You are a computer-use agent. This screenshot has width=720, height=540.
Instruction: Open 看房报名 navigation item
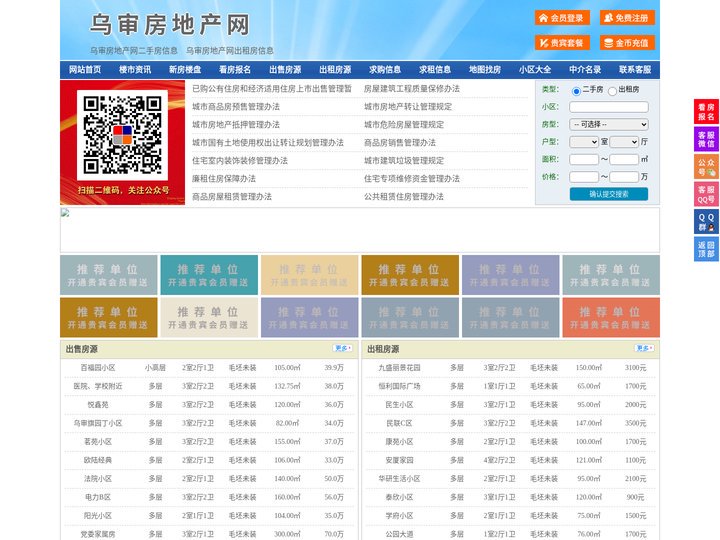point(235,70)
